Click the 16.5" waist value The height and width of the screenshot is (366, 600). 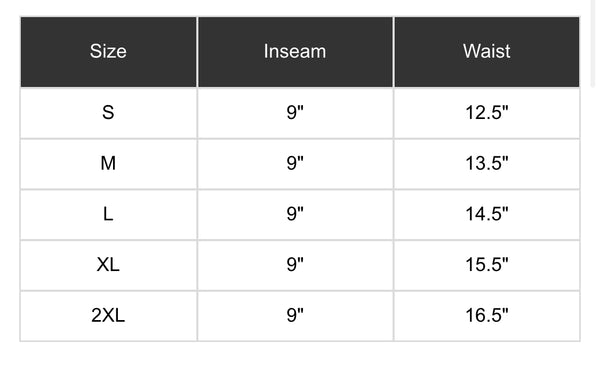[487, 316]
